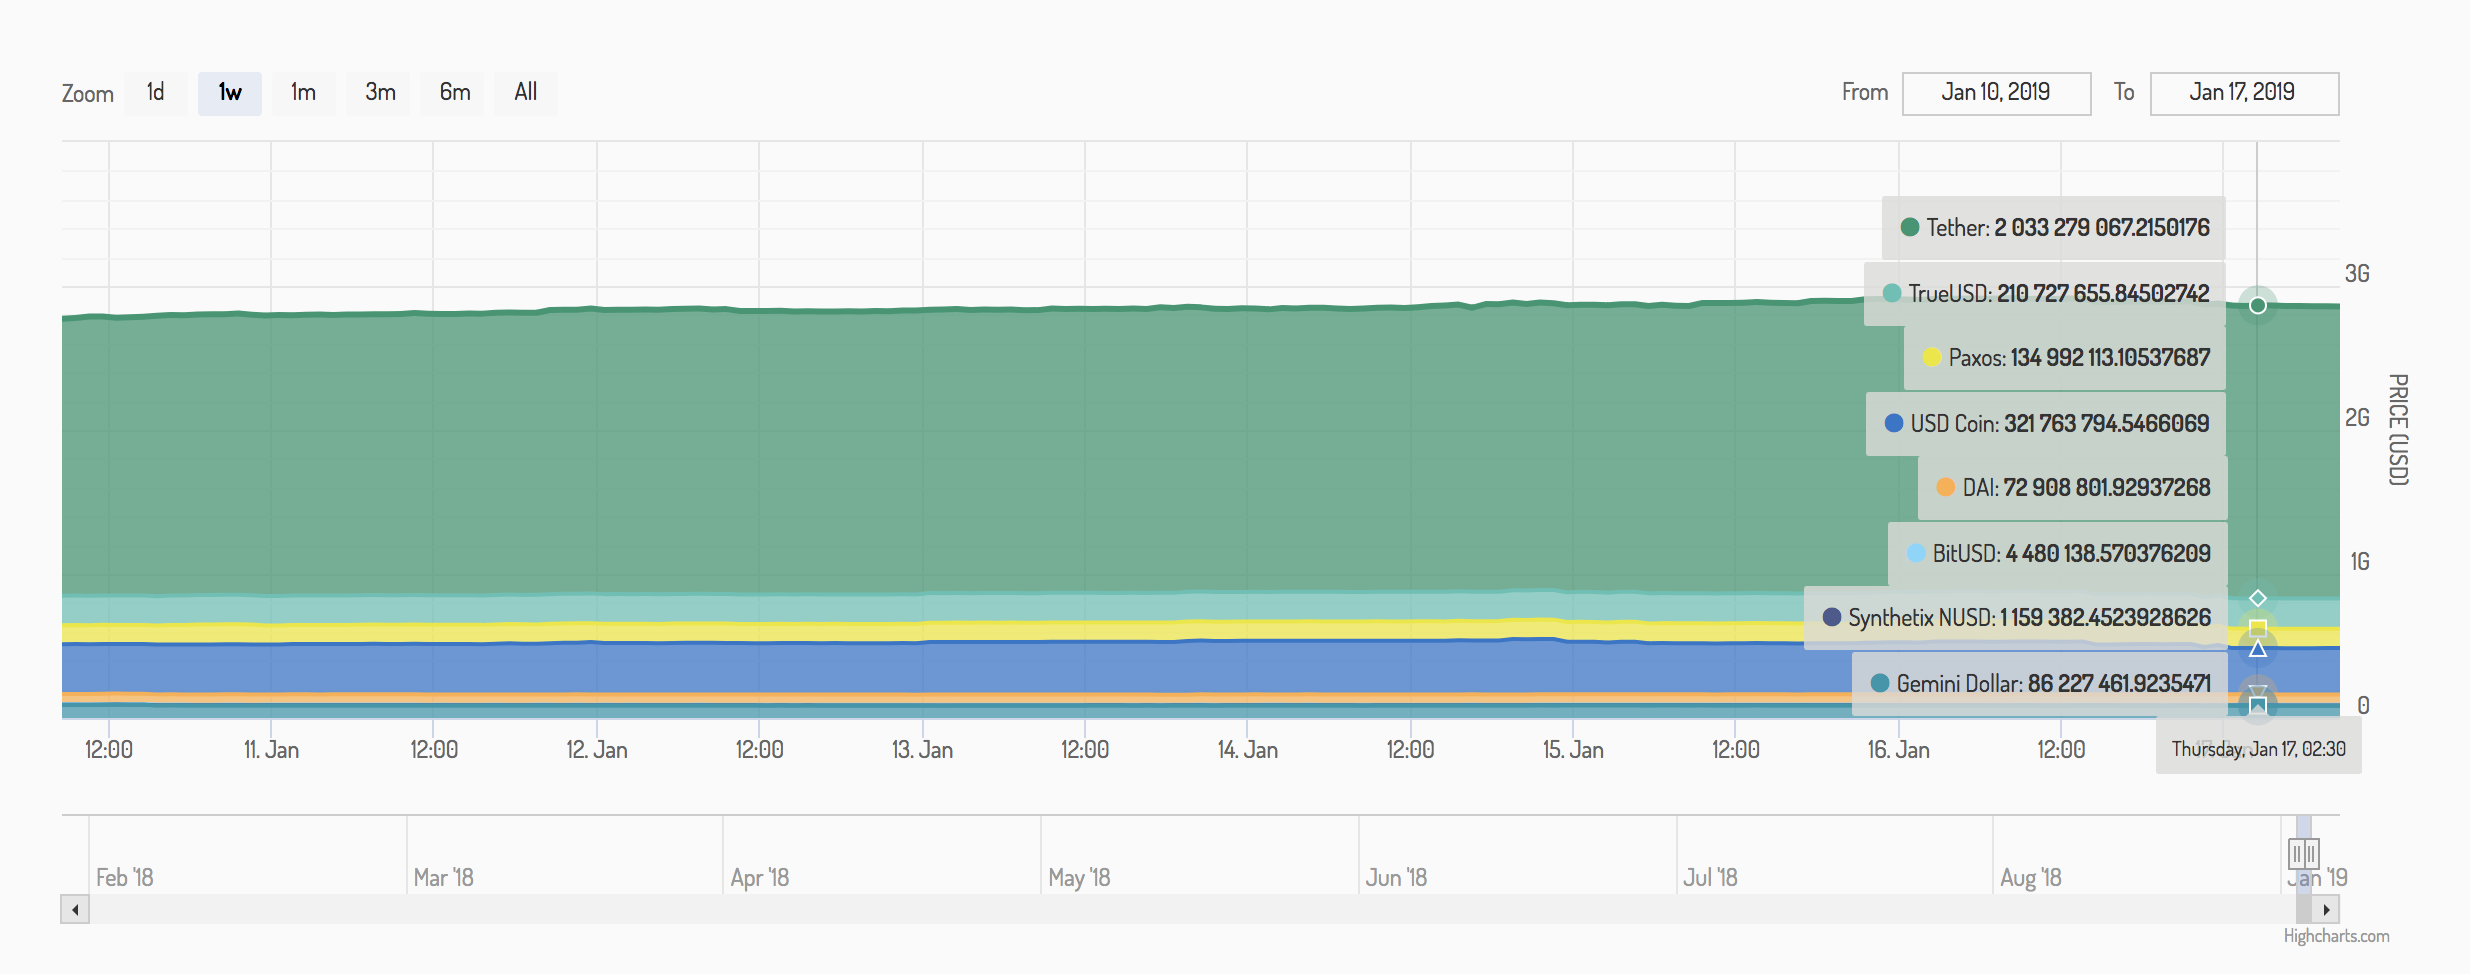Click the PRICE (USD) axis title
This screenshot has height=974, width=2470.
(2398, 430)
